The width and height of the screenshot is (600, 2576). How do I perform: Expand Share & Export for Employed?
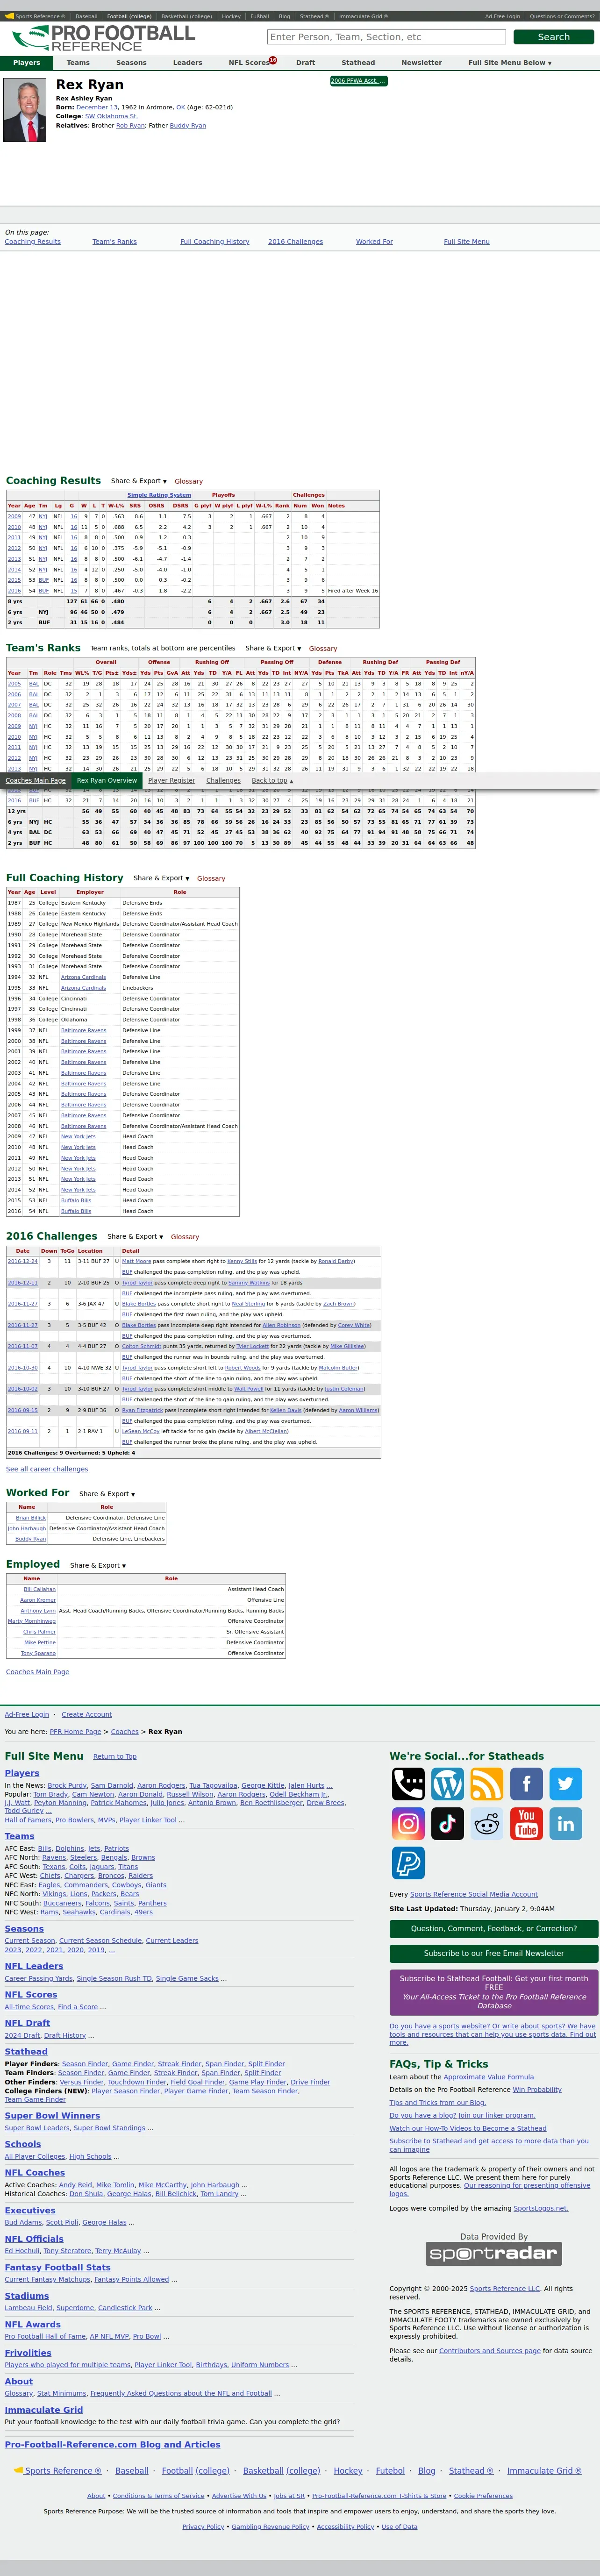coord(98,1565)
